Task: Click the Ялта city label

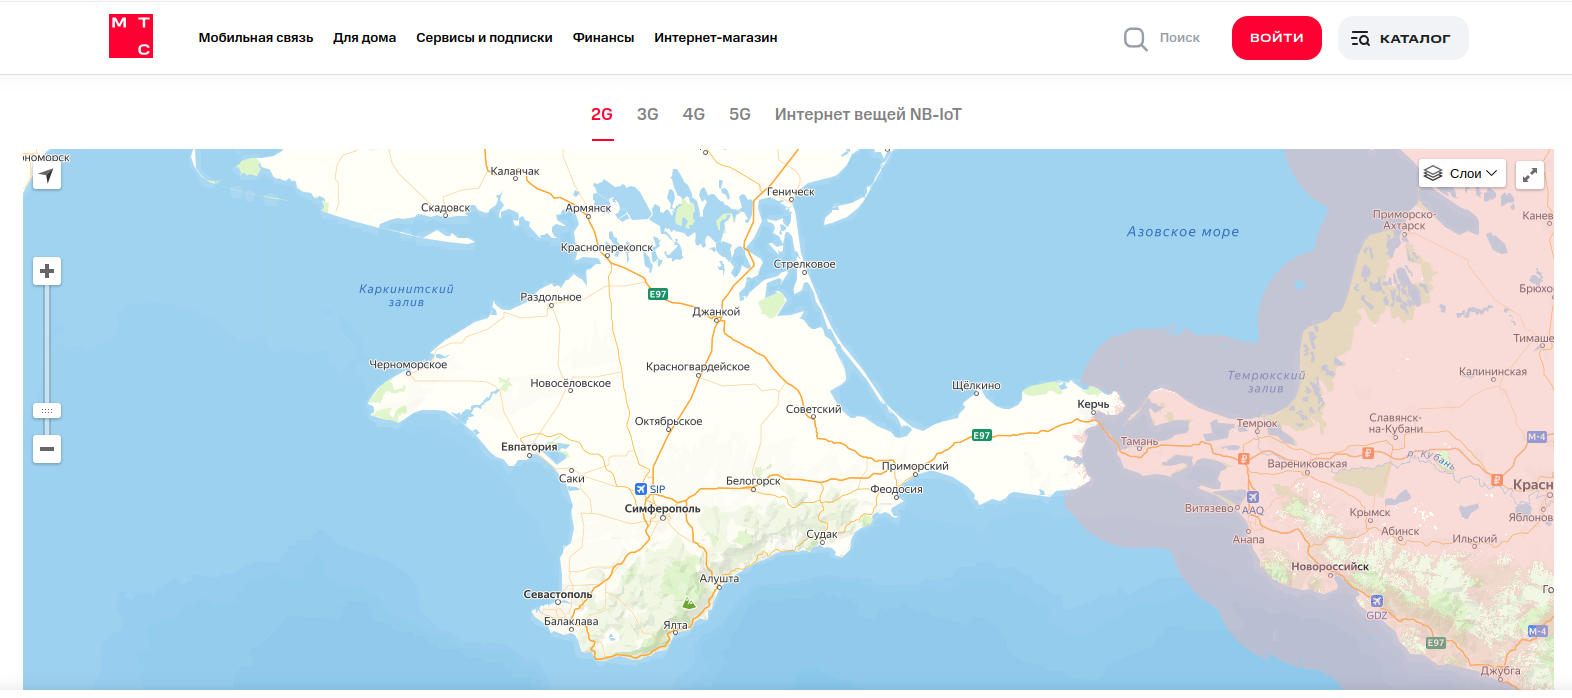Action: click(676, 625)
